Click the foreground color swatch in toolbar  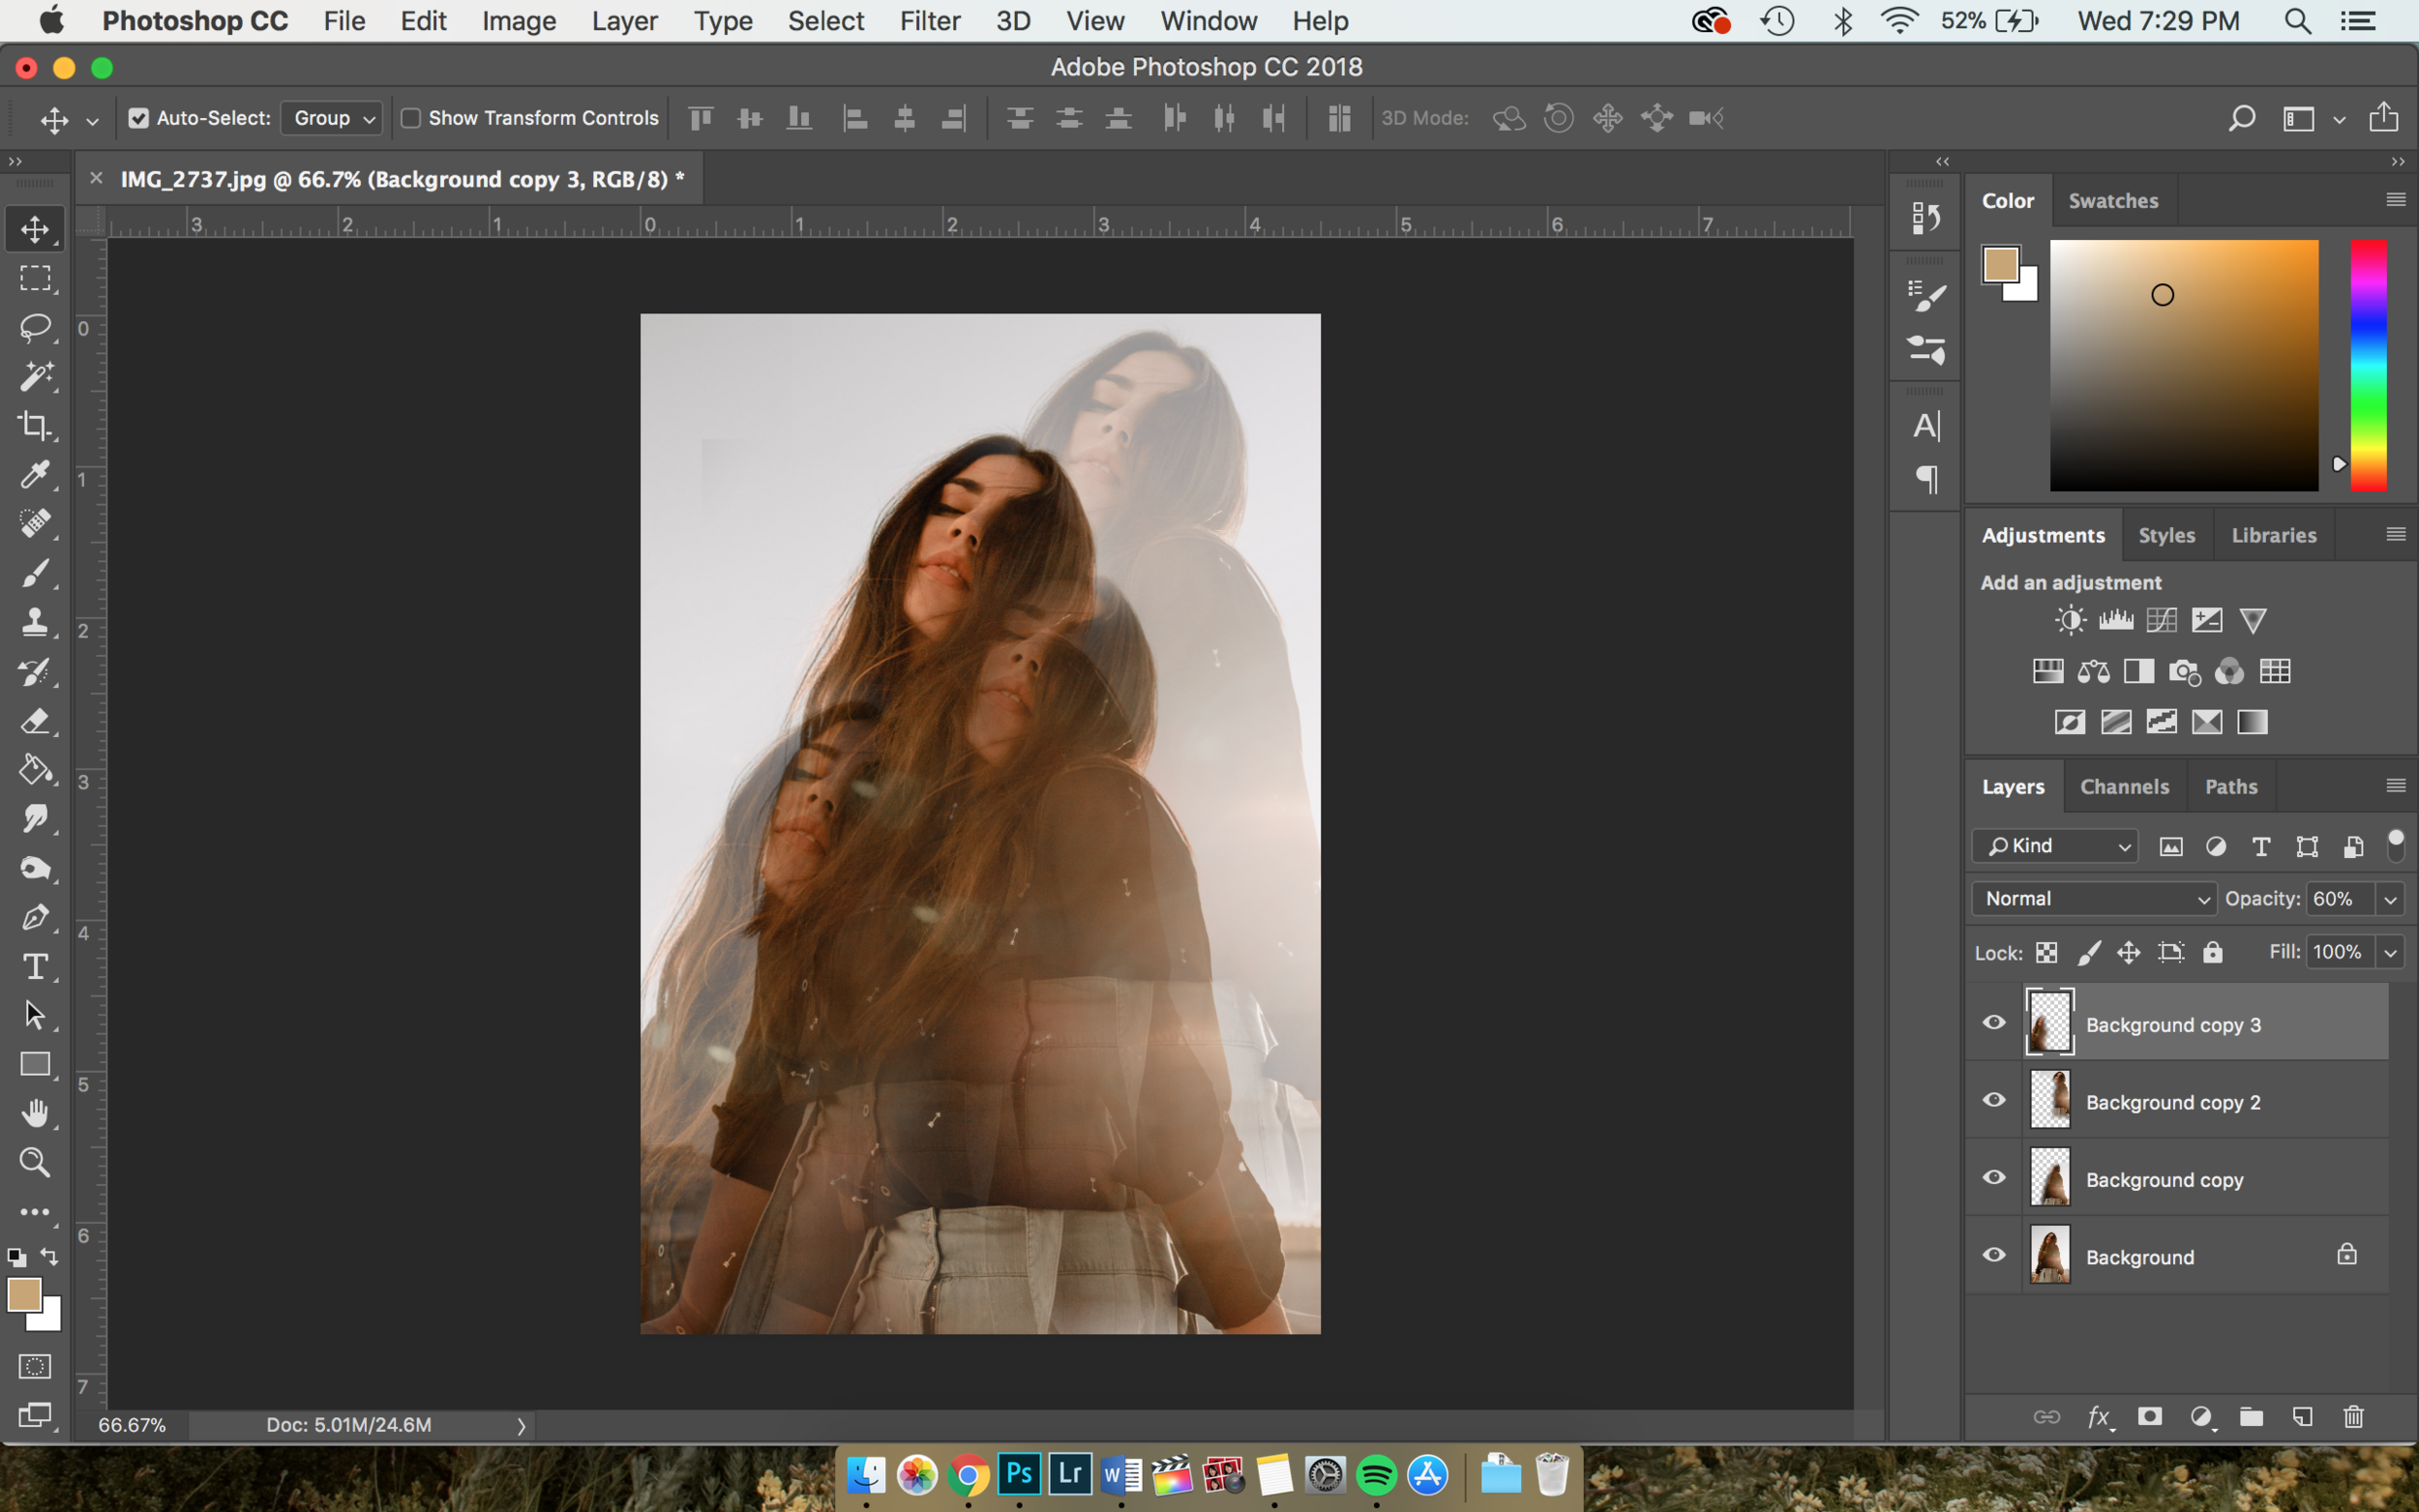(x=24, y=1295)
